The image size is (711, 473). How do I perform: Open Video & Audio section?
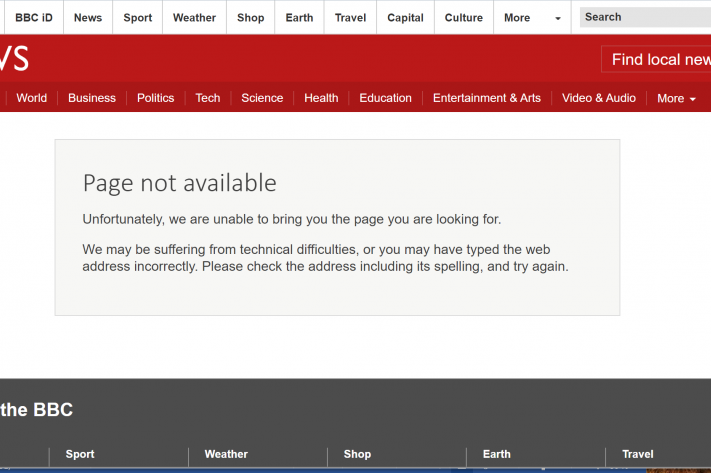pyautogui.click(x=598, y=98)
